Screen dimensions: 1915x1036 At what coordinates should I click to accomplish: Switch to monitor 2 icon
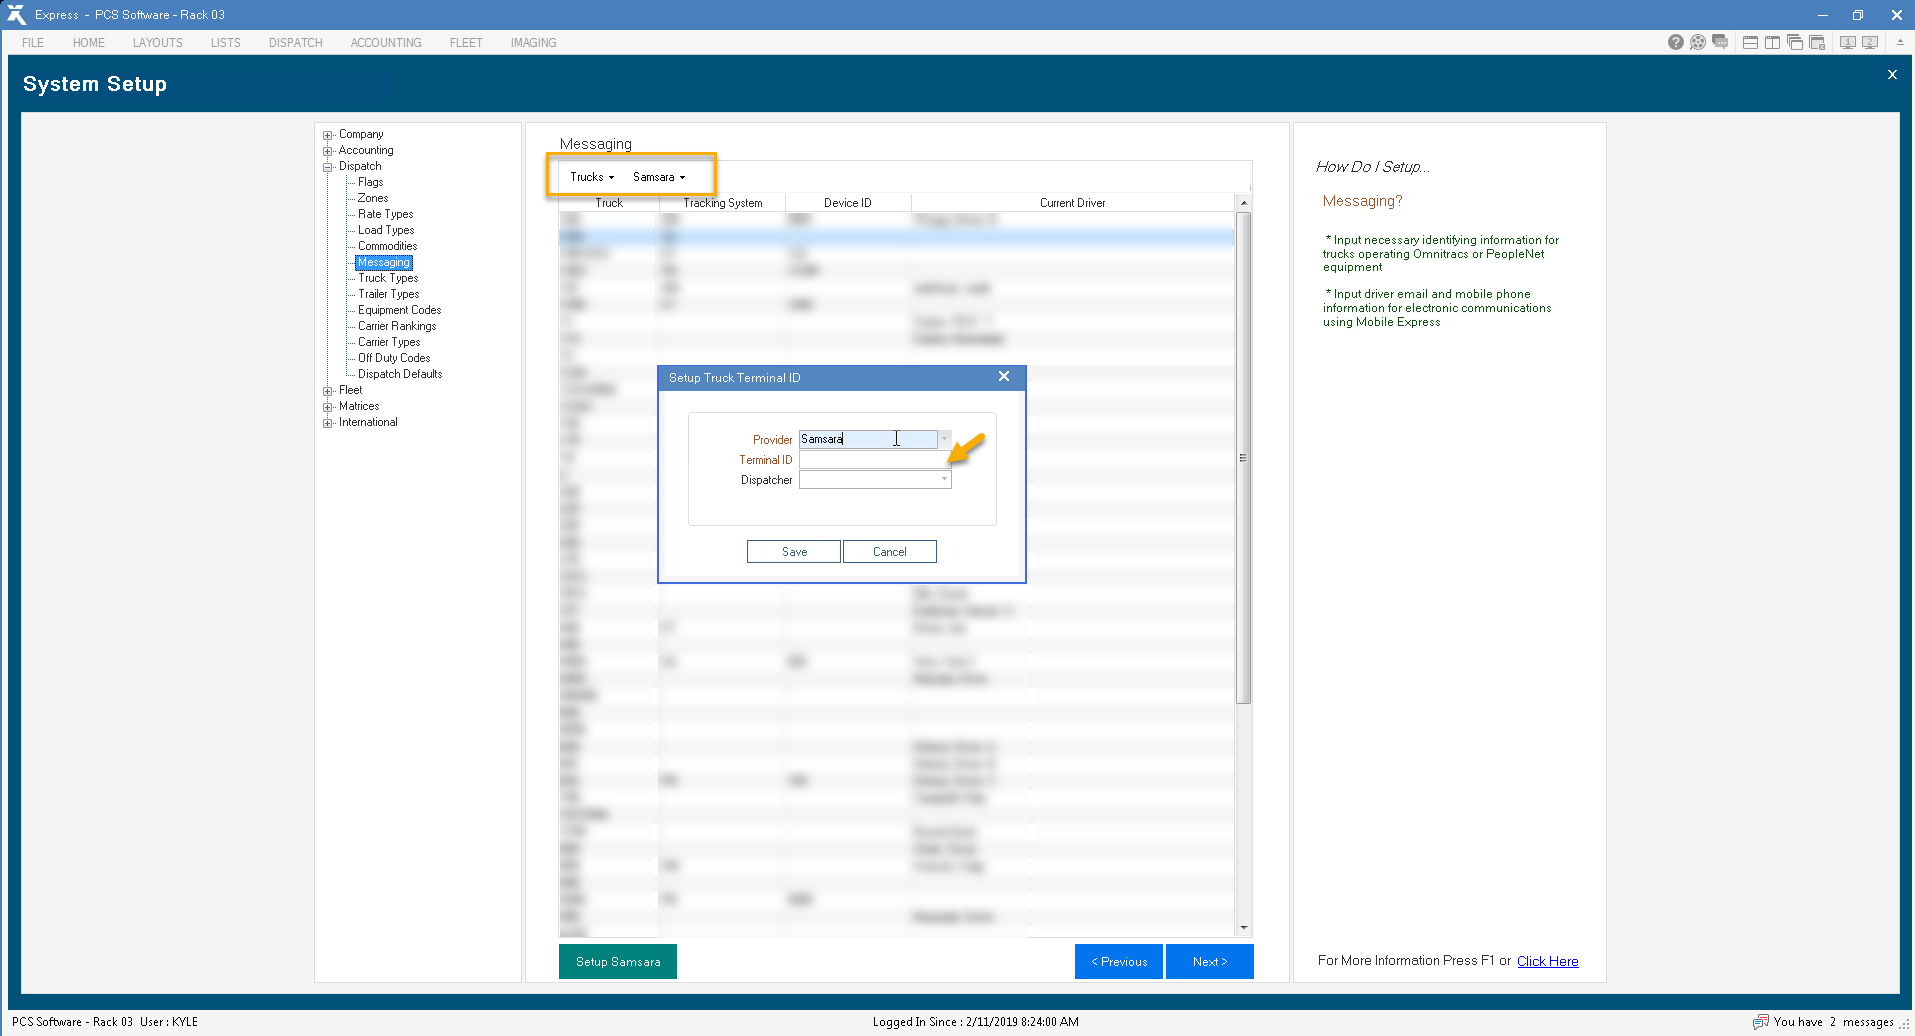(1870, 42)
